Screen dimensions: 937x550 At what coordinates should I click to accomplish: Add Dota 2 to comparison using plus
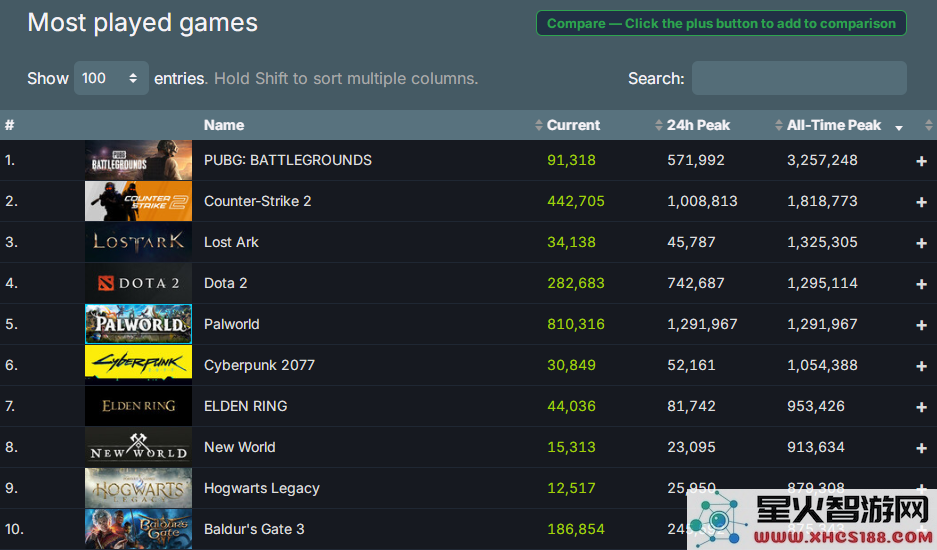[x=921, y=284]
